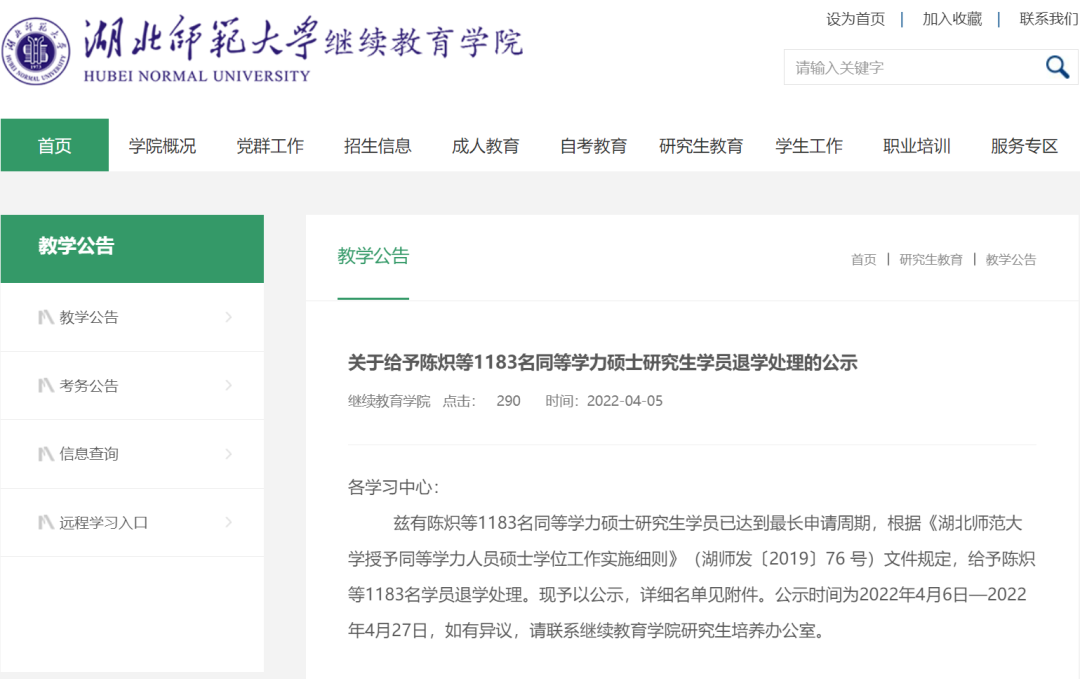Screen dimensions: 1080x679
Task: Expand the 远程学习入口 sidebar chevron
Action: (x=229, y=522)
